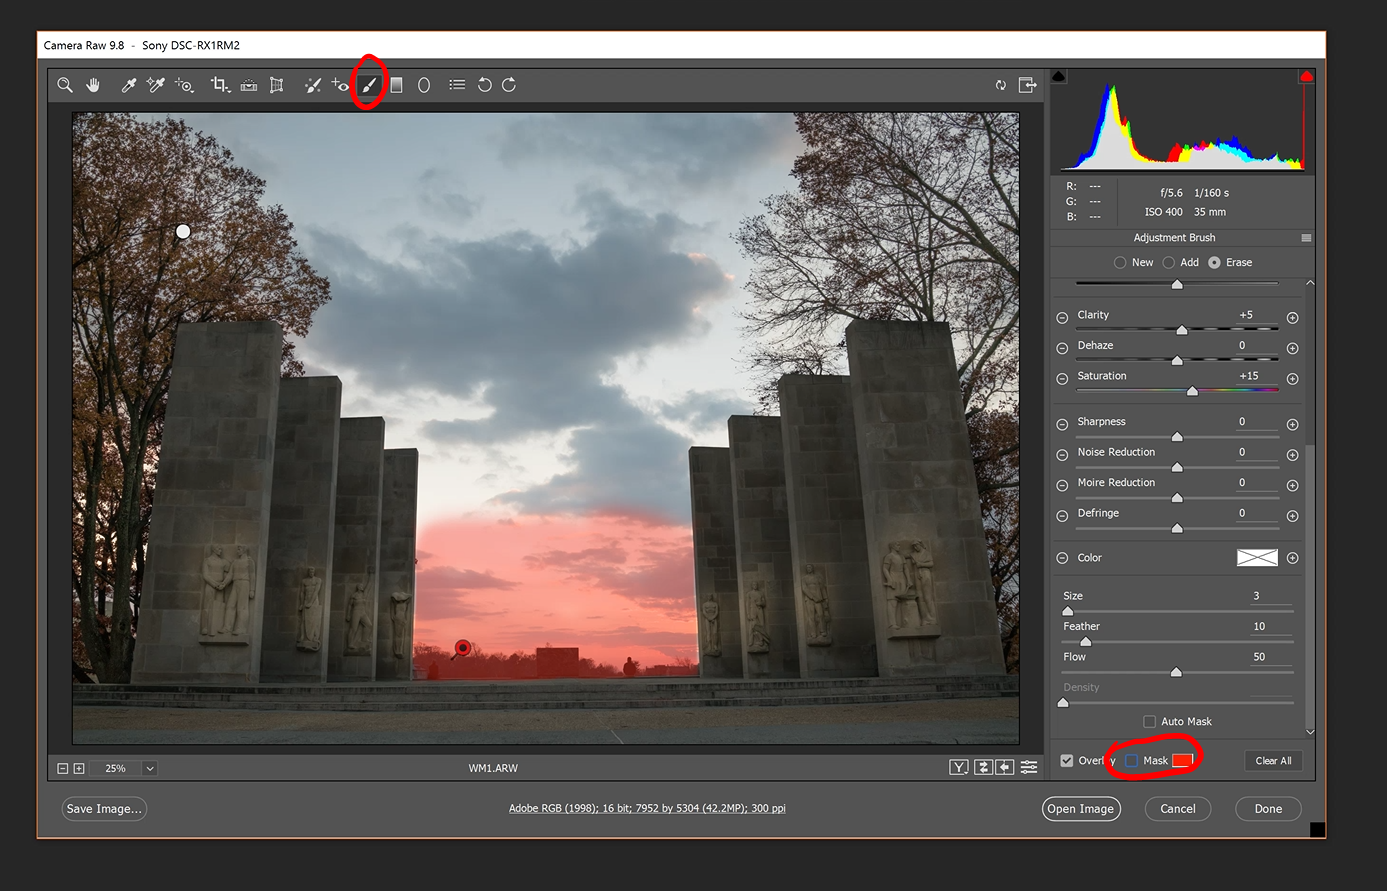
Task: Select the red adjustment brush pin on image
Action: click(463, 647)
